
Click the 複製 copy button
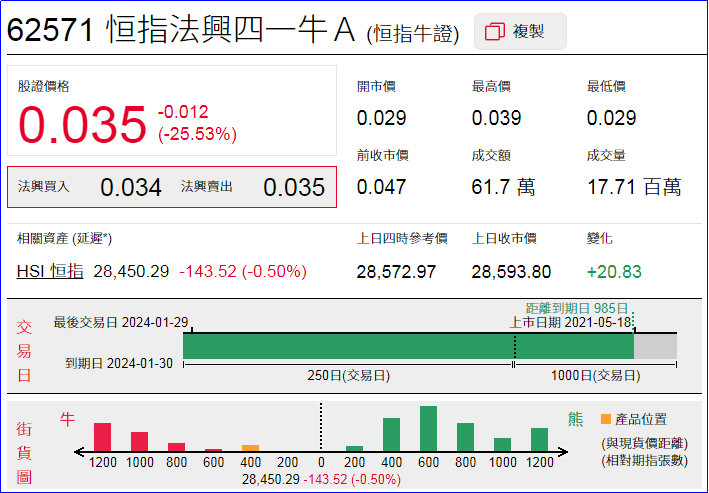520,32
